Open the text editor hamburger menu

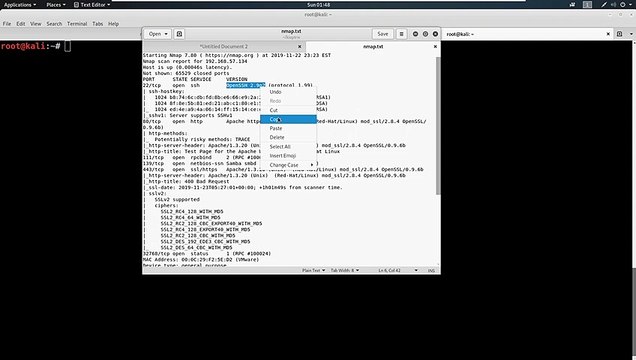401,34
